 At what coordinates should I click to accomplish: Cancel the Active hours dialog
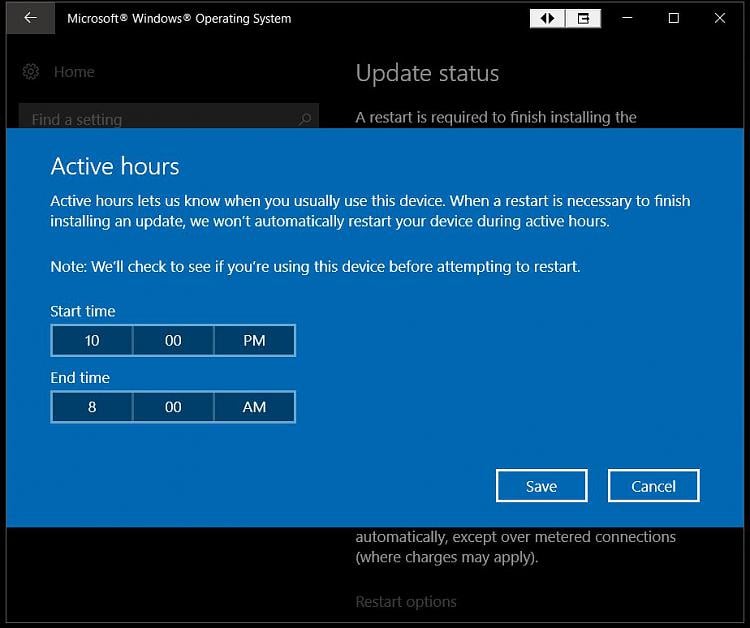(653, 486)
